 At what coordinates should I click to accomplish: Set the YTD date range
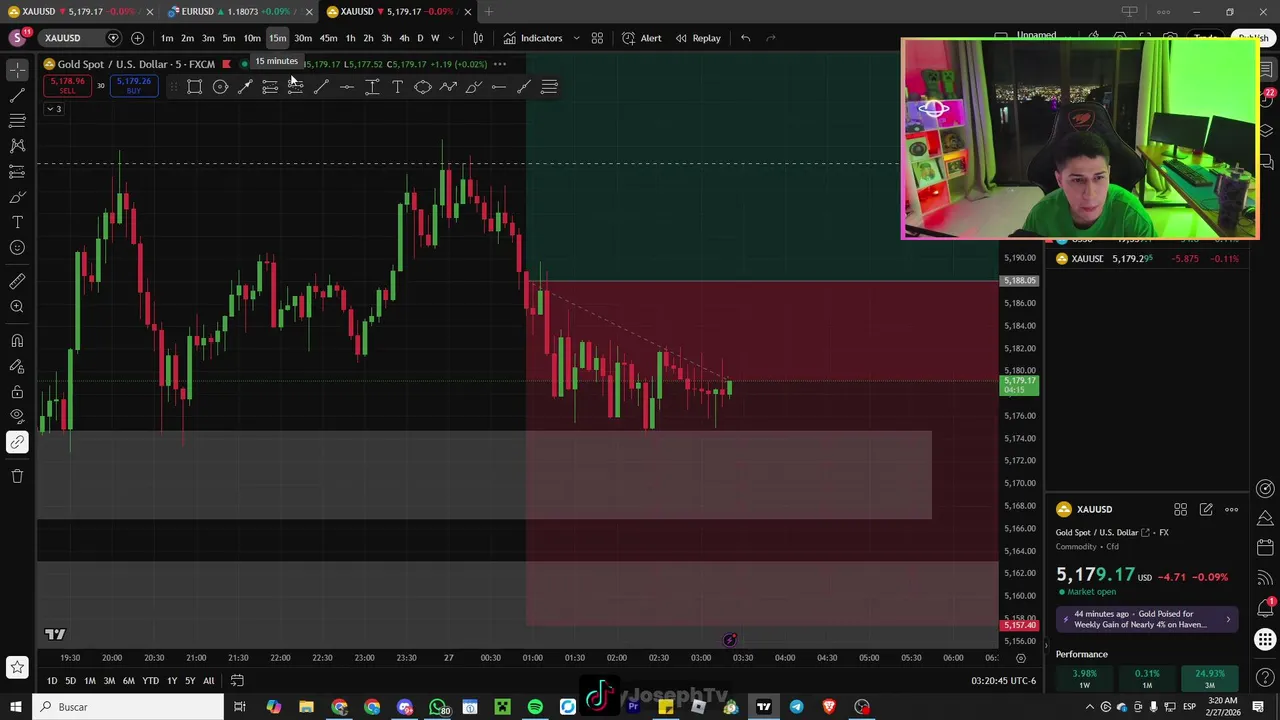[150, 681]
